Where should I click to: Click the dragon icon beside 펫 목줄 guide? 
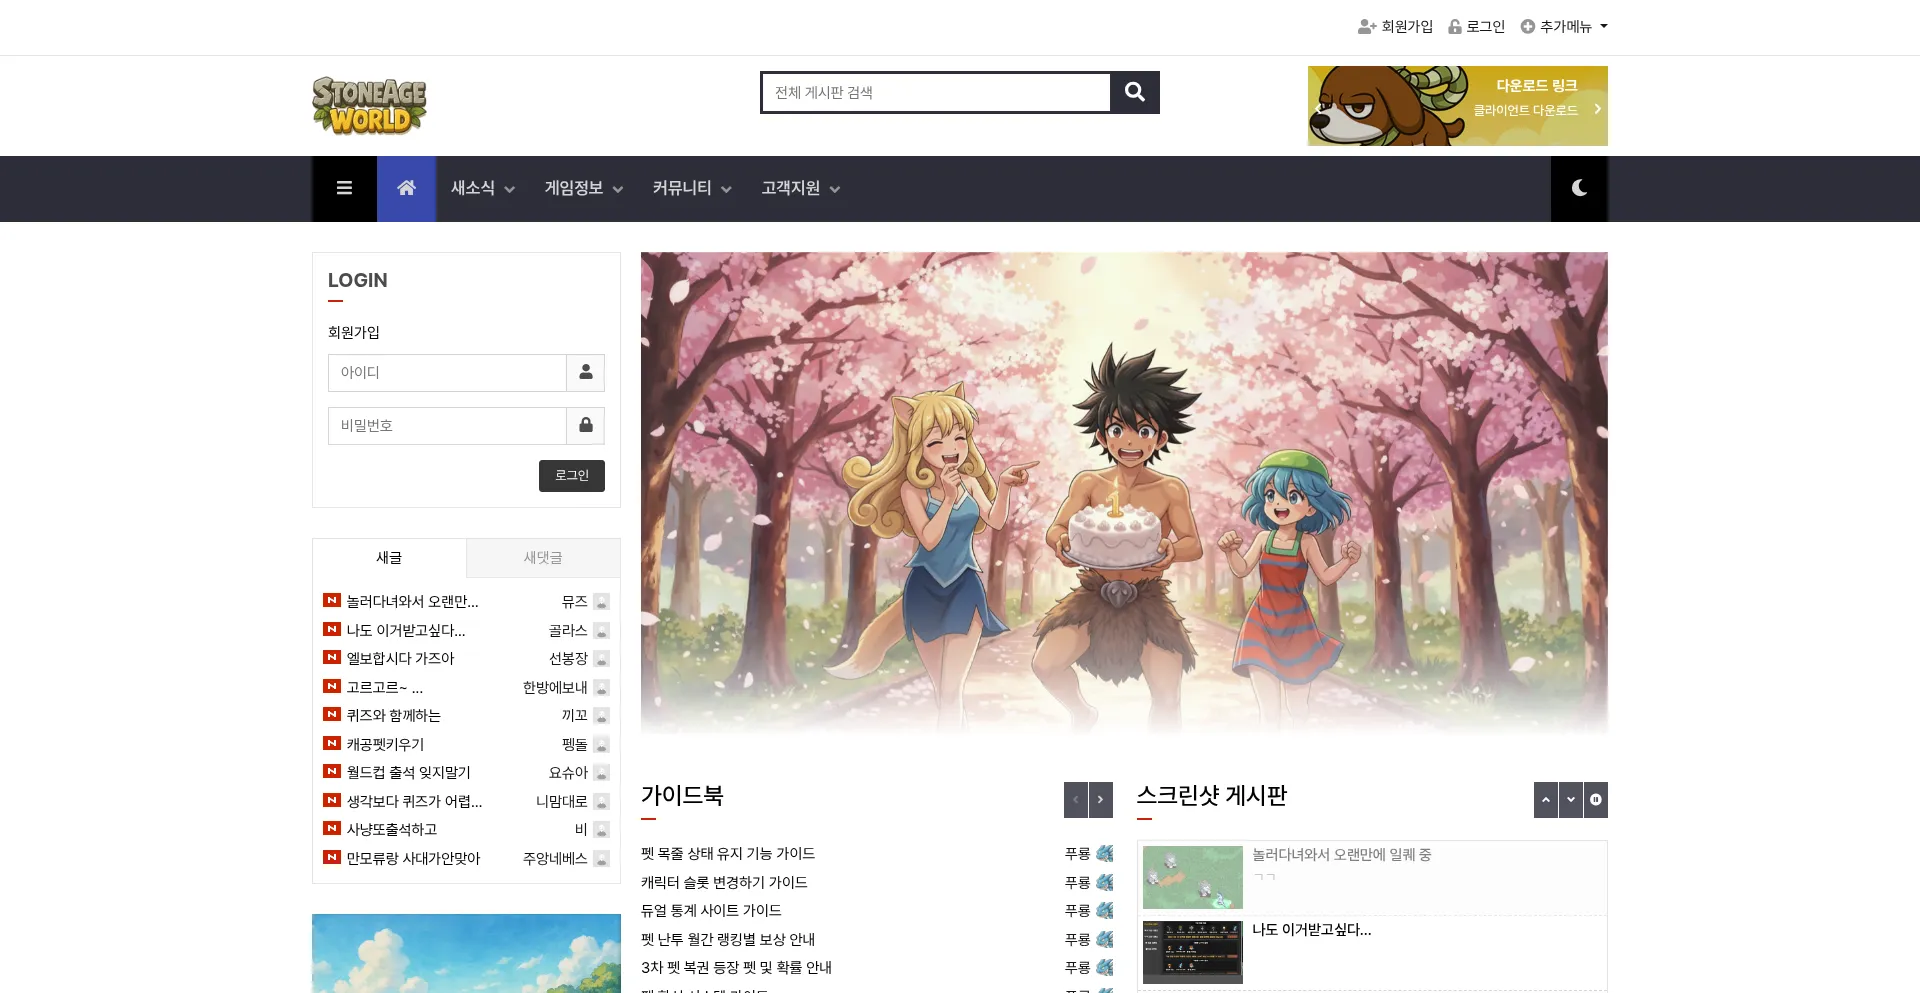tap(1105, 853)
